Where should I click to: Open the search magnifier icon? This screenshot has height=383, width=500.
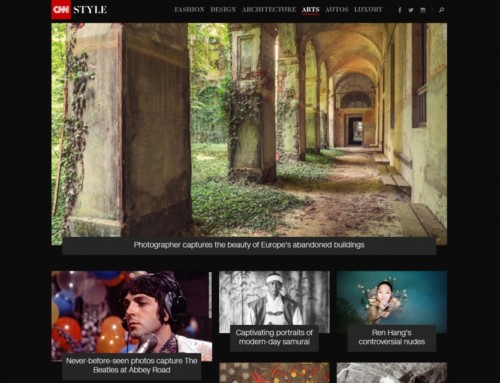(441, 10)
